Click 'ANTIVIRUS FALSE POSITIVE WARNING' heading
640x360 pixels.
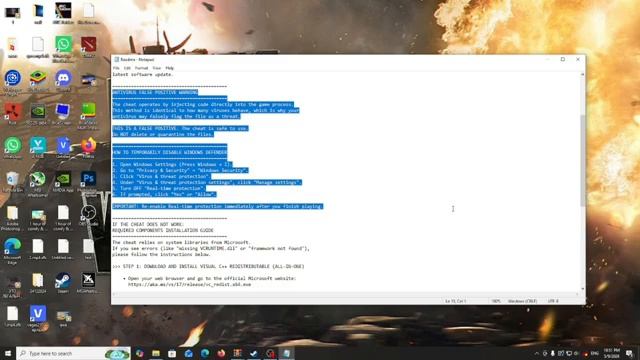[155, 93]
